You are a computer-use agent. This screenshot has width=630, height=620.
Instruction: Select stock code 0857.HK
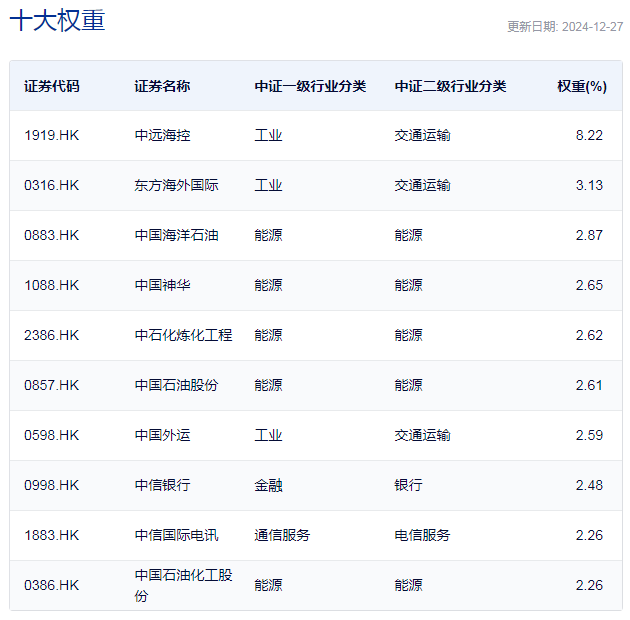[x=51, y=385]
